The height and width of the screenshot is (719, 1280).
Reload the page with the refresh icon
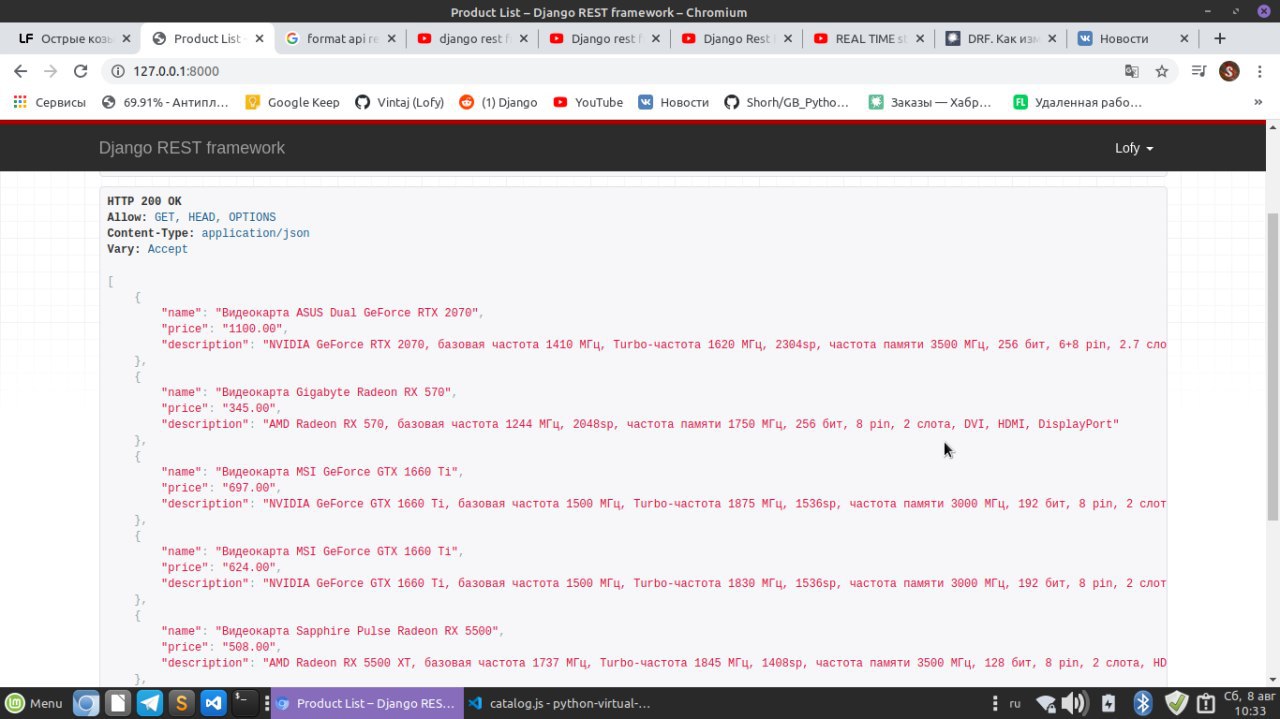coord(81,71)
